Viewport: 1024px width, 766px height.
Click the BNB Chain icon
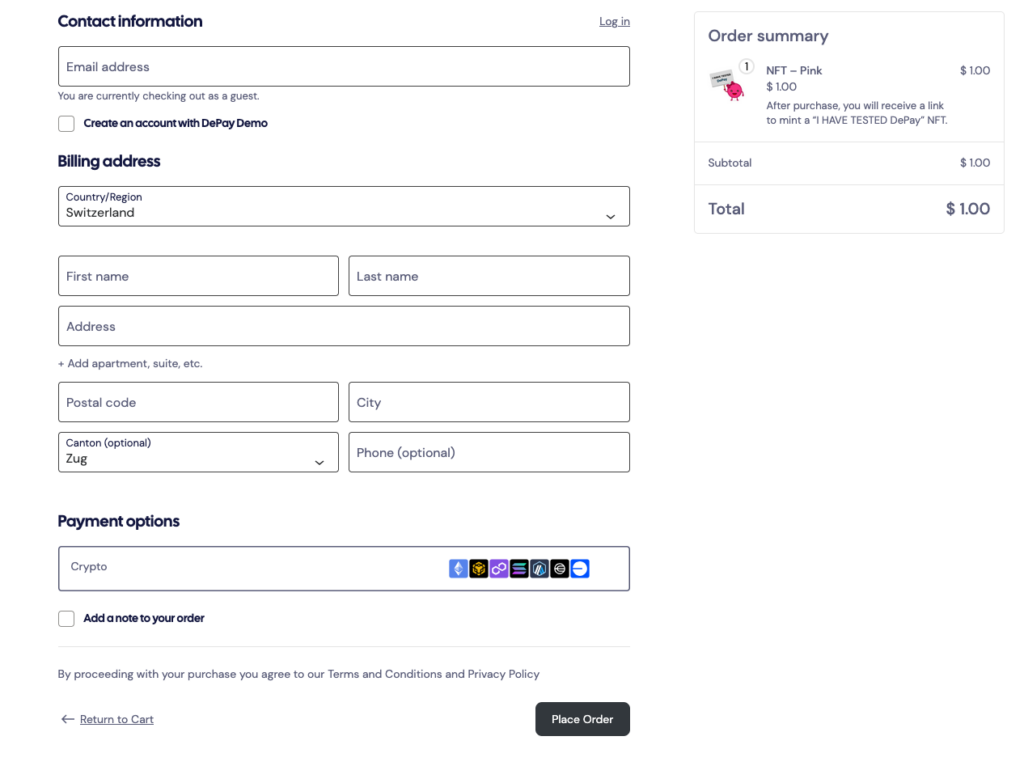(x=479, y=569)
